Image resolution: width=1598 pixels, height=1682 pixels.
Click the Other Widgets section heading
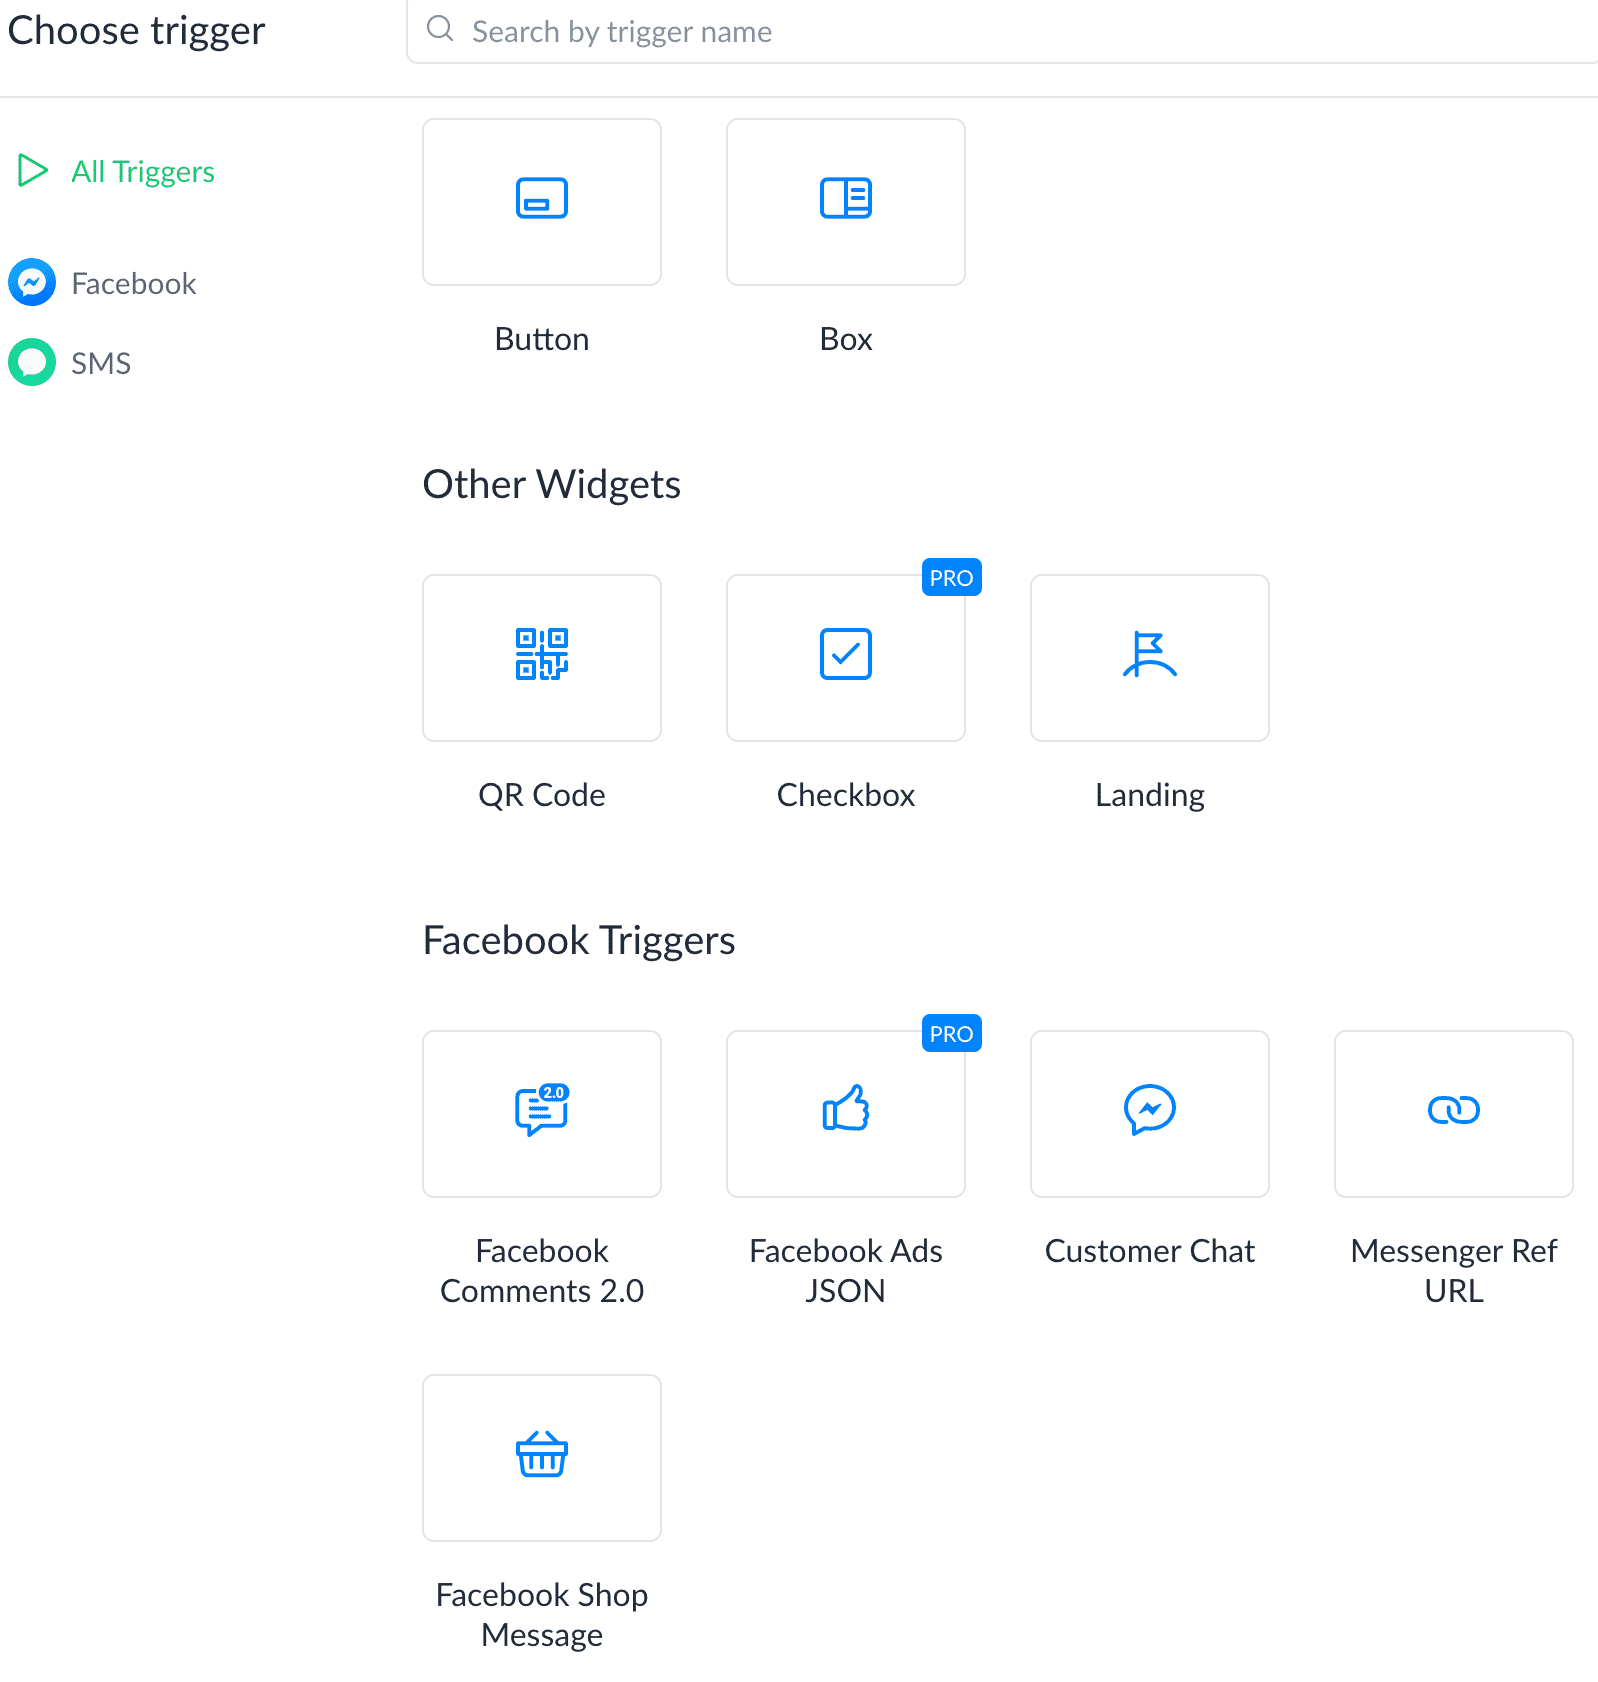click(552, 485)
